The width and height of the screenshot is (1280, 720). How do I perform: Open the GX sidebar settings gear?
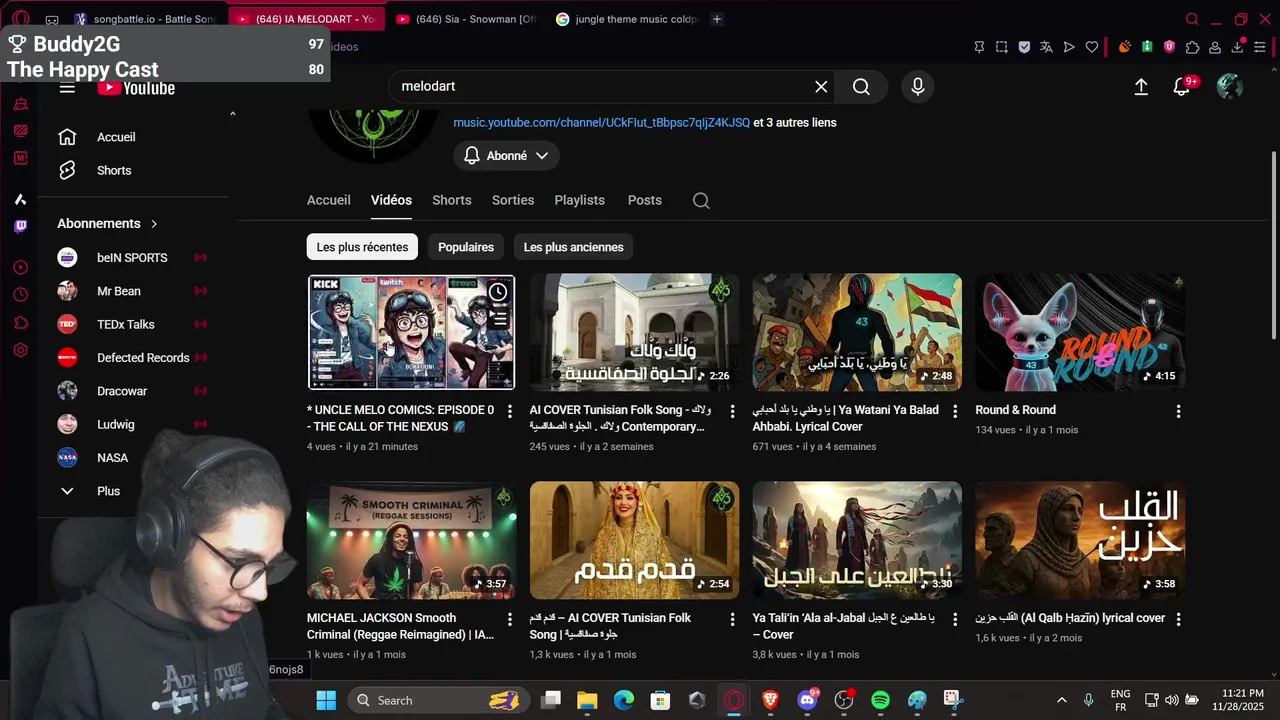point(20,350)
